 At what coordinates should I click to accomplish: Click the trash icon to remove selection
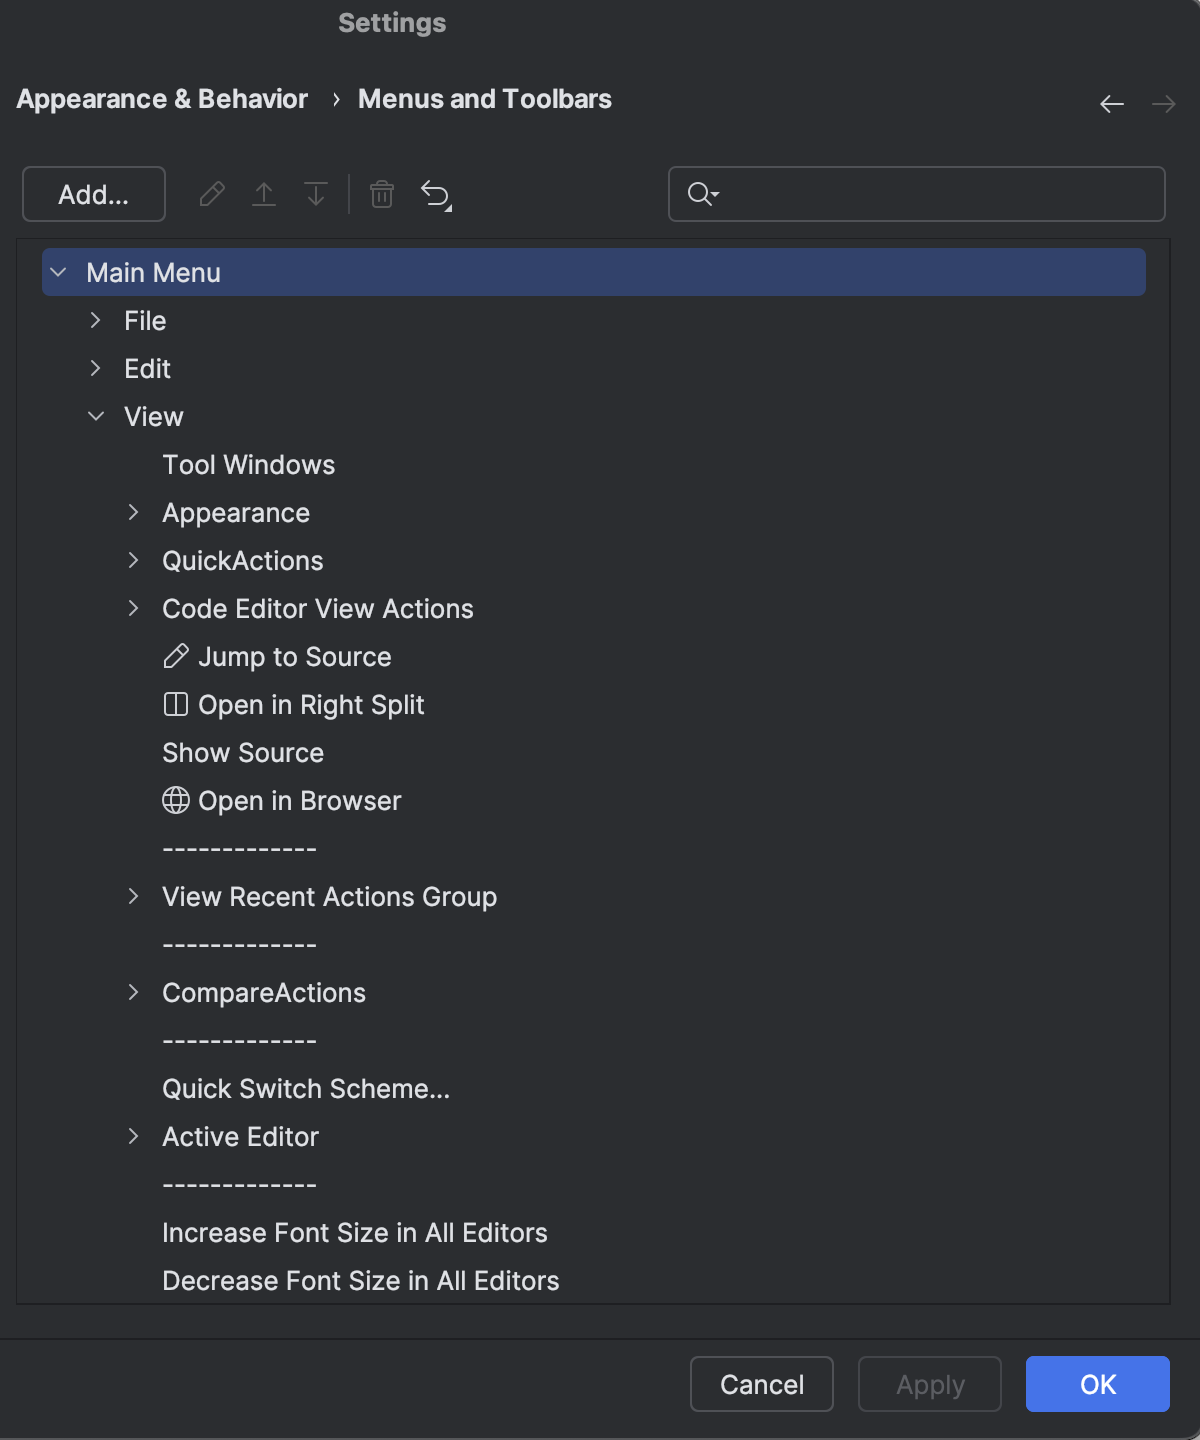pyautogui.click(x=381, y=194)
